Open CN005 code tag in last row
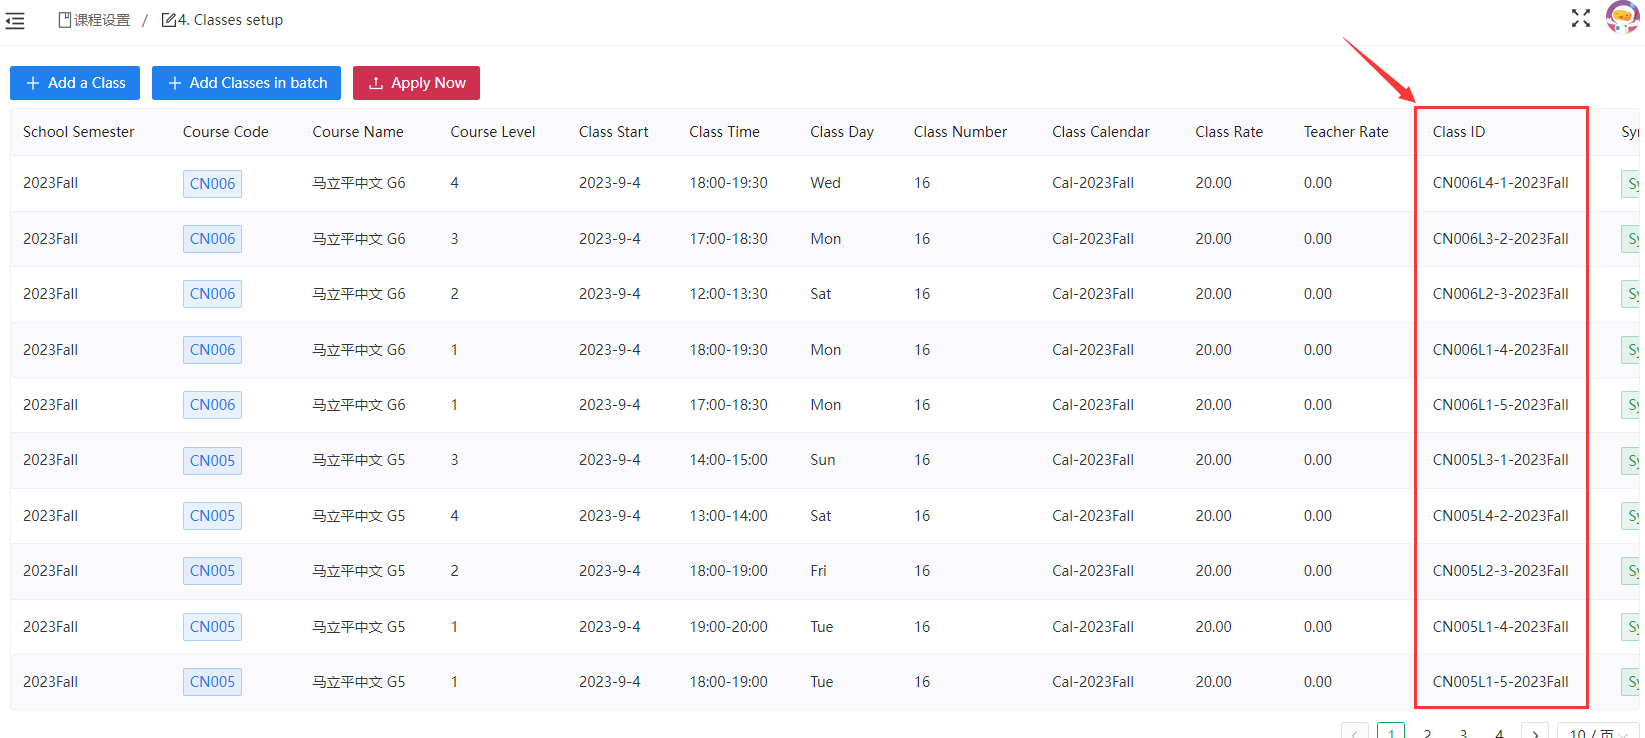This screenshot has width=1645, height=738. click(212, 682)
